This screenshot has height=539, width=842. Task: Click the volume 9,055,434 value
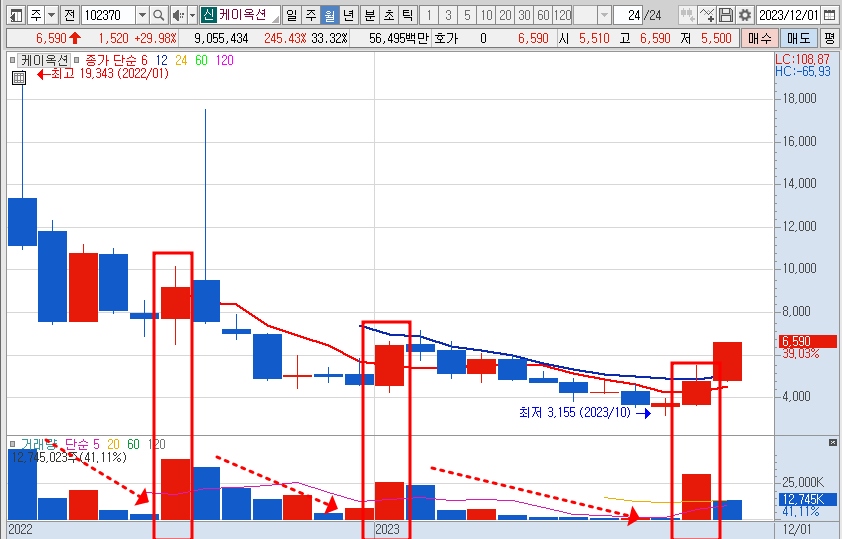coord(221,38)
